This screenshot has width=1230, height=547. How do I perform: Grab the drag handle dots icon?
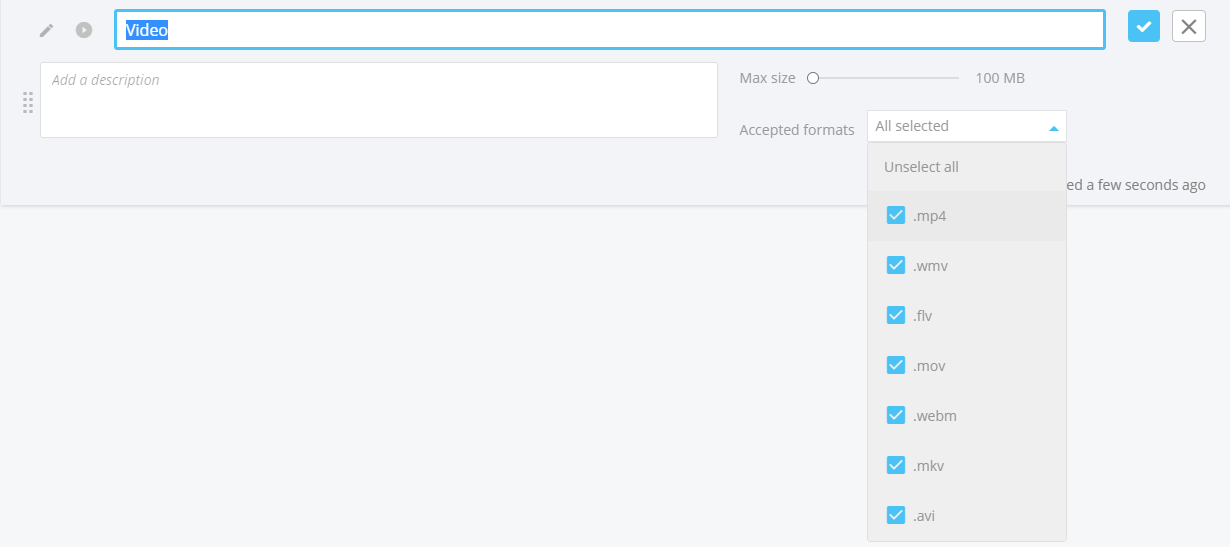(x=28, y=102)
